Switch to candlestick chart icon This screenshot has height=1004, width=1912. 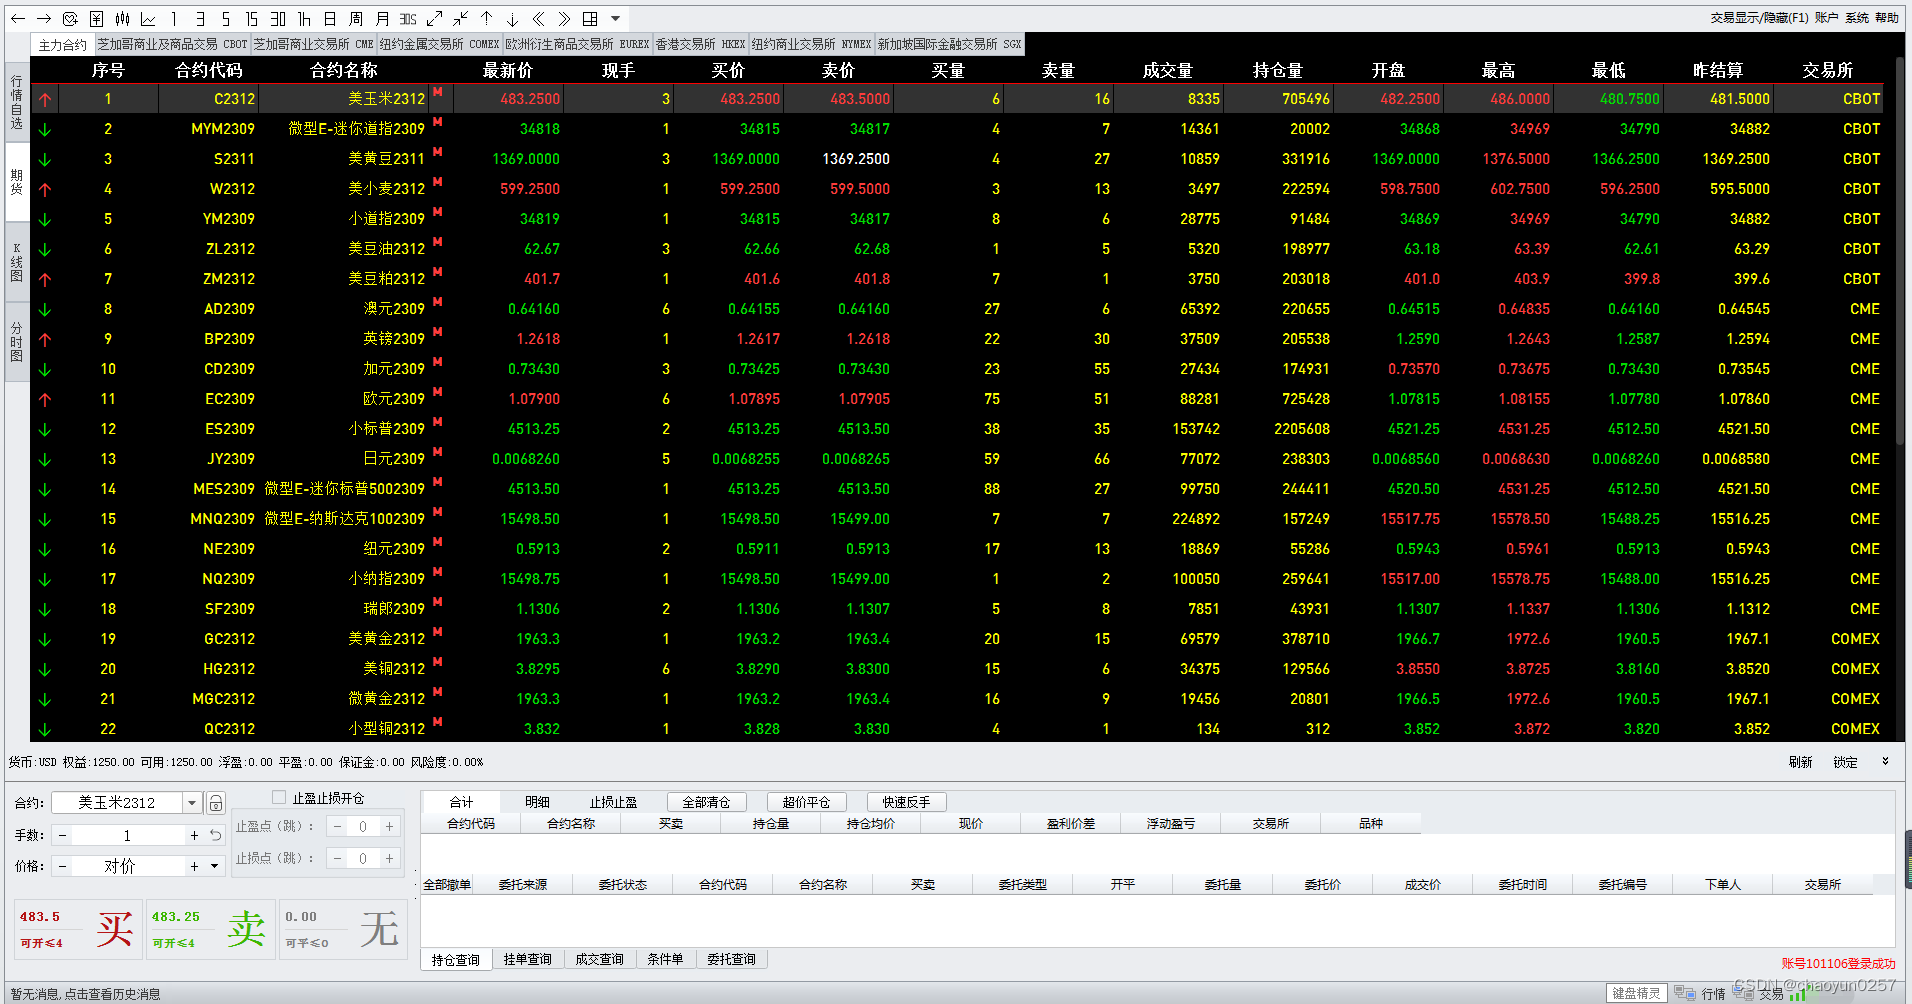coord(122,18)
